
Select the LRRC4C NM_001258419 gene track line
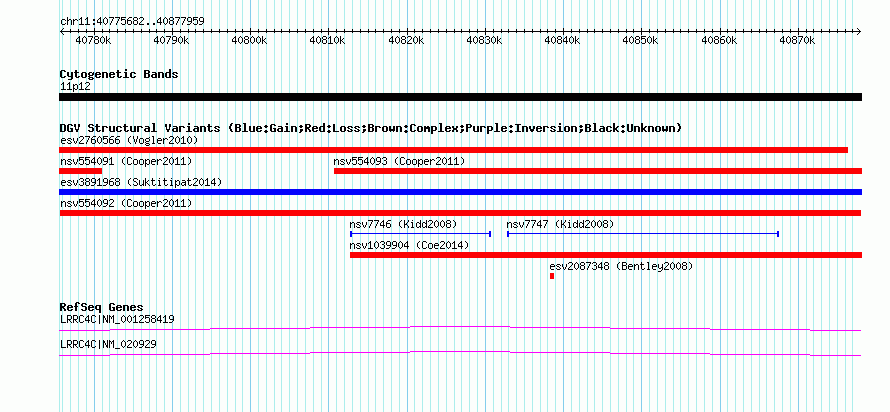point(460,329)
